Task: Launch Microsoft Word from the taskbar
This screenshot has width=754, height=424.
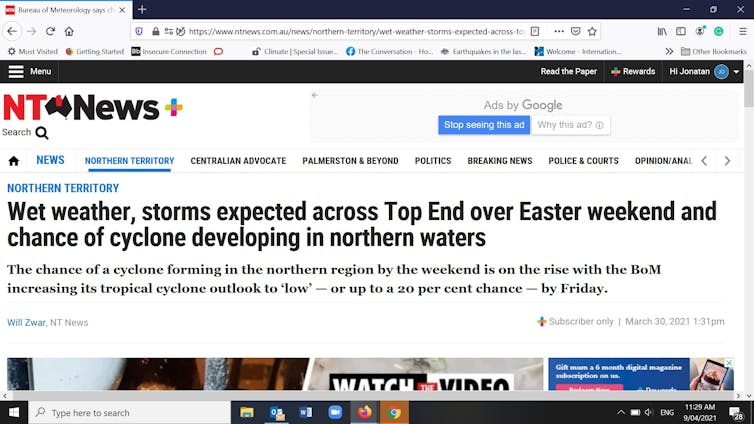Action: [x=306, y=412]
